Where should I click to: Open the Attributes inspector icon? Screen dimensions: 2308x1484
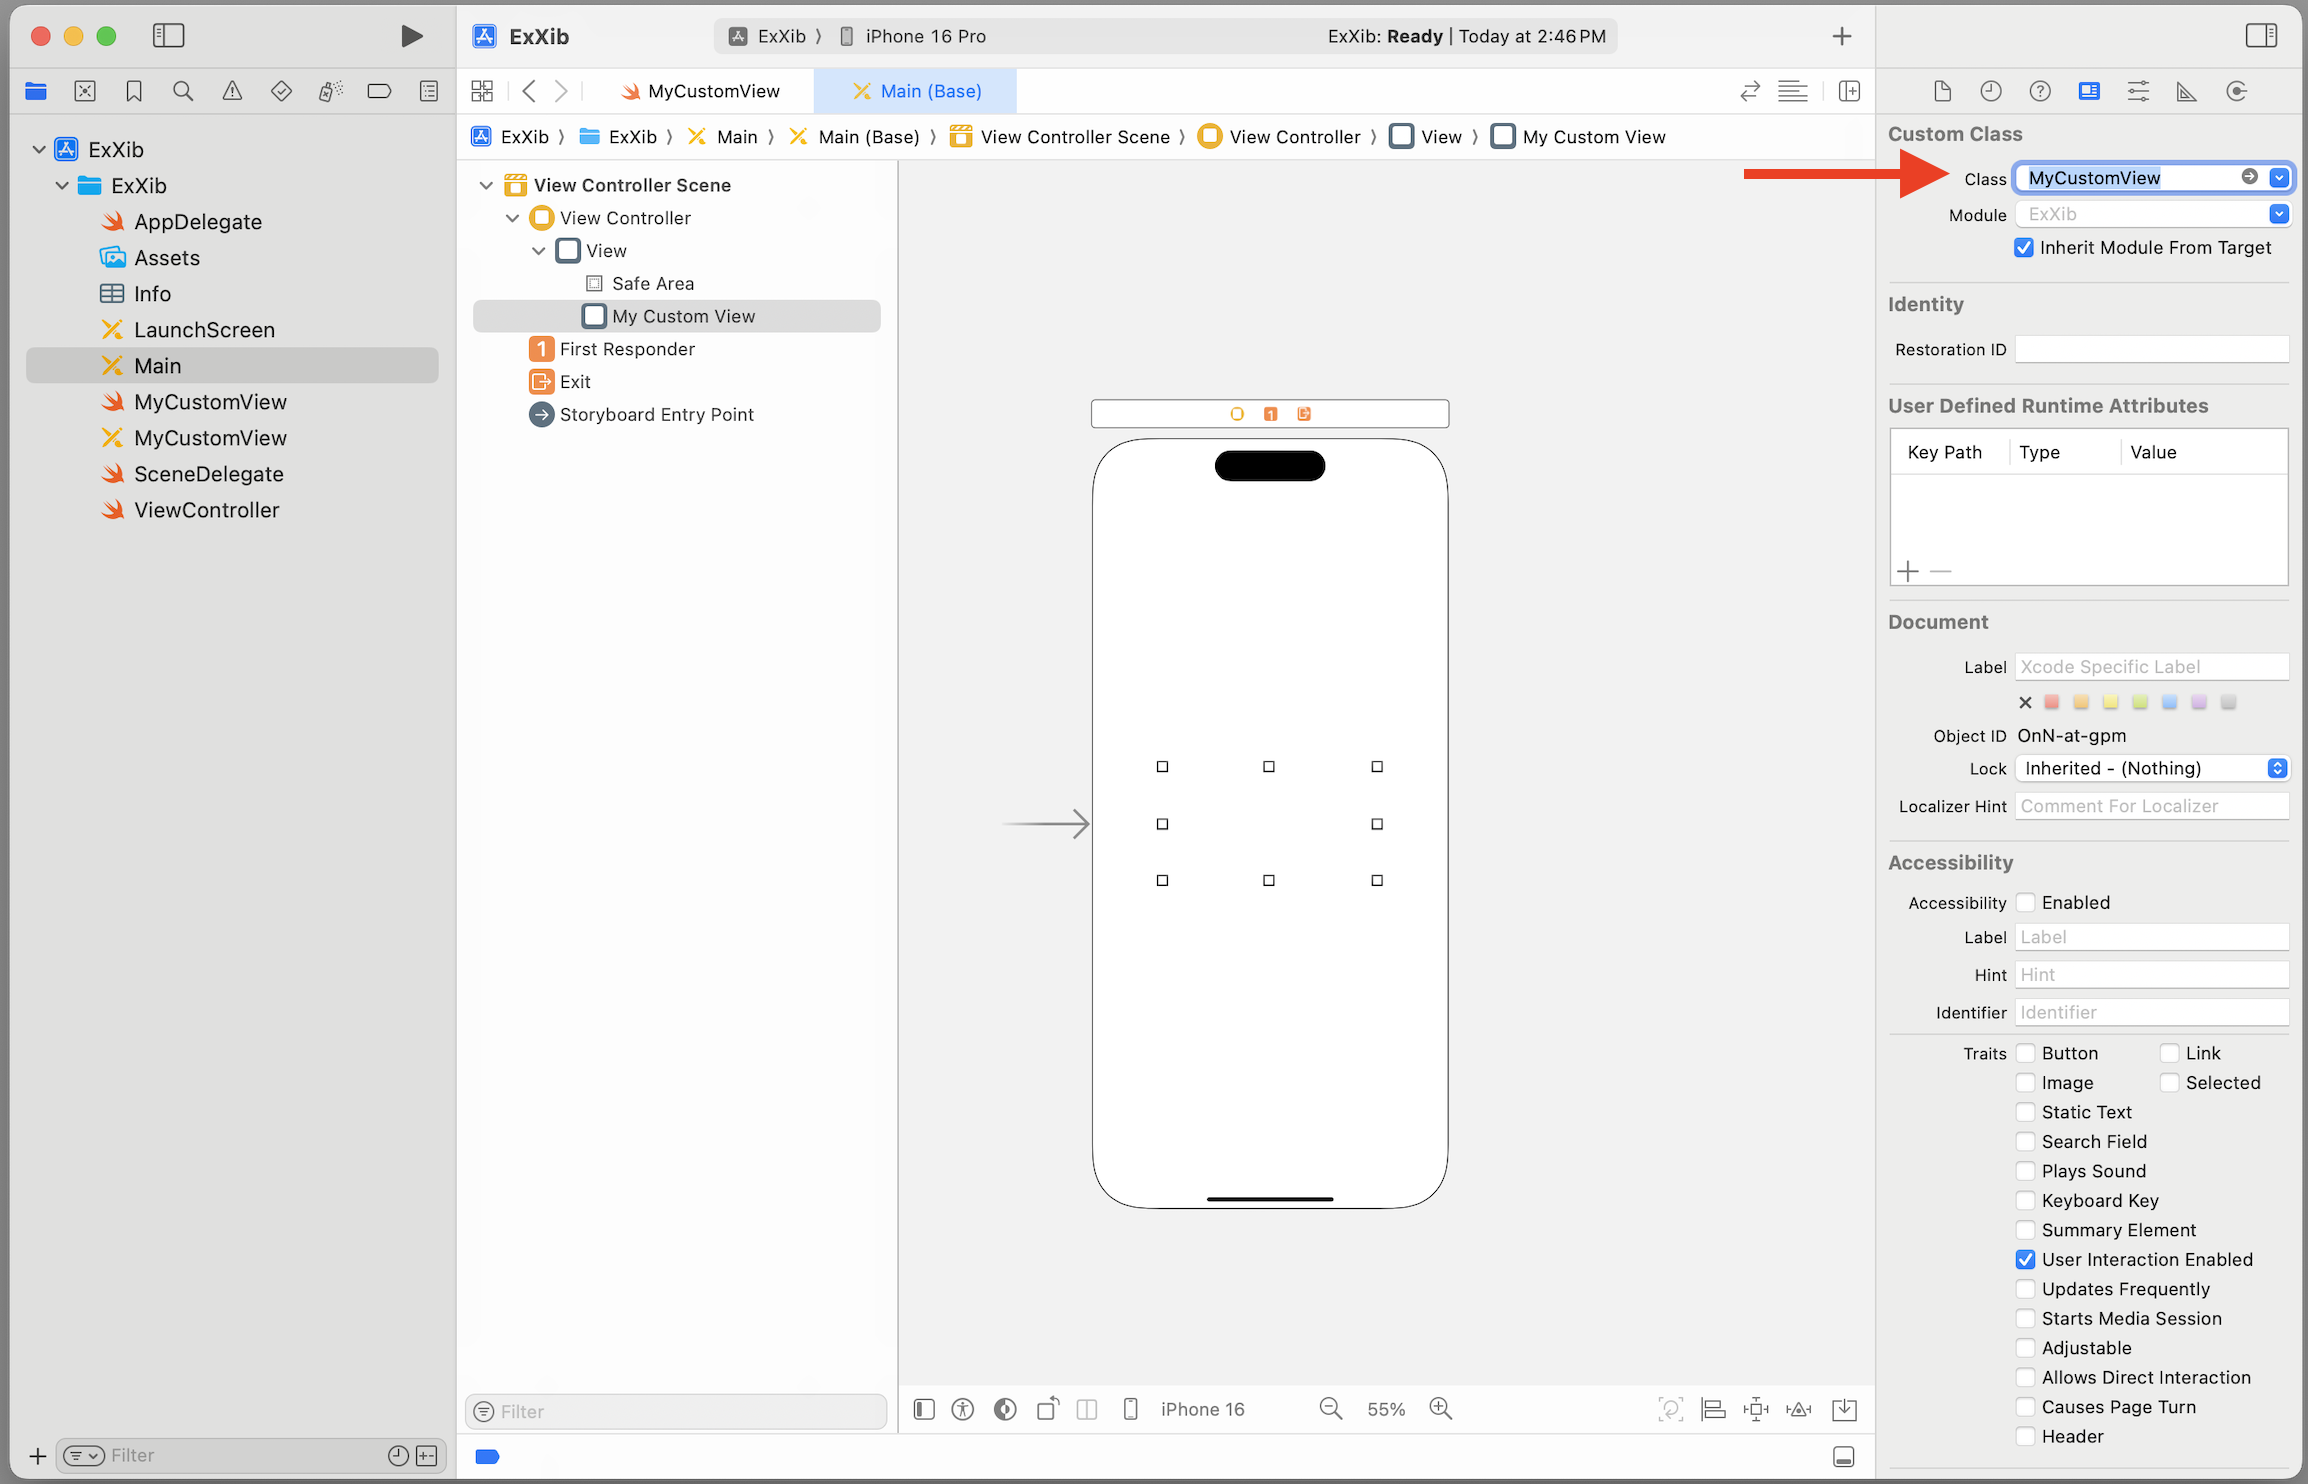[2138, 91]
